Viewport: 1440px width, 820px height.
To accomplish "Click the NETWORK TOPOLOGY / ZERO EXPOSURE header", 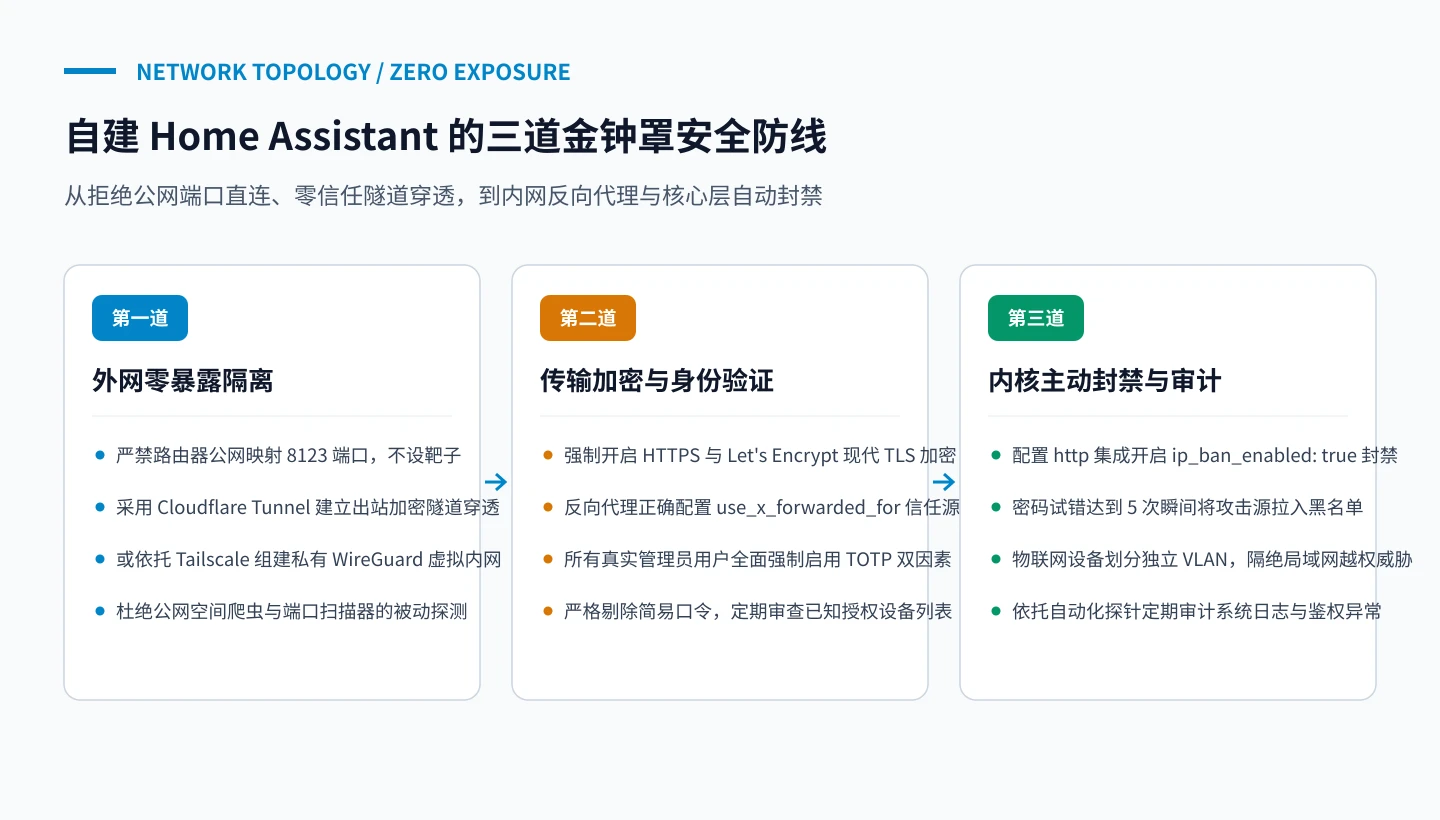I will pyautogui.click(x=353, y=72).
